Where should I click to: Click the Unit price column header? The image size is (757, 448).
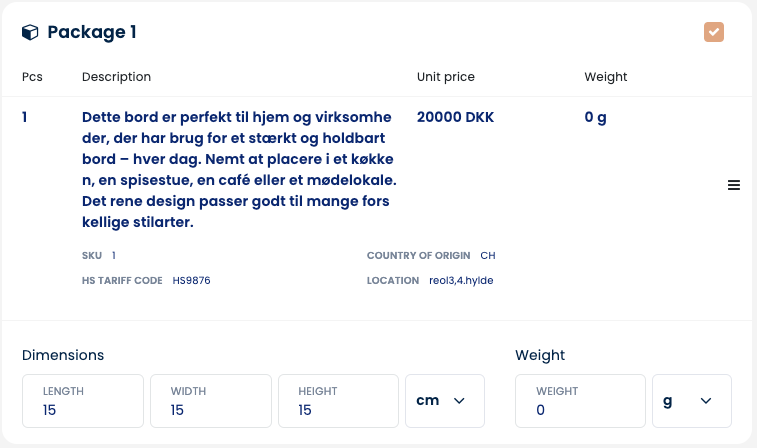pyautogui.click(x=445, y=77)
